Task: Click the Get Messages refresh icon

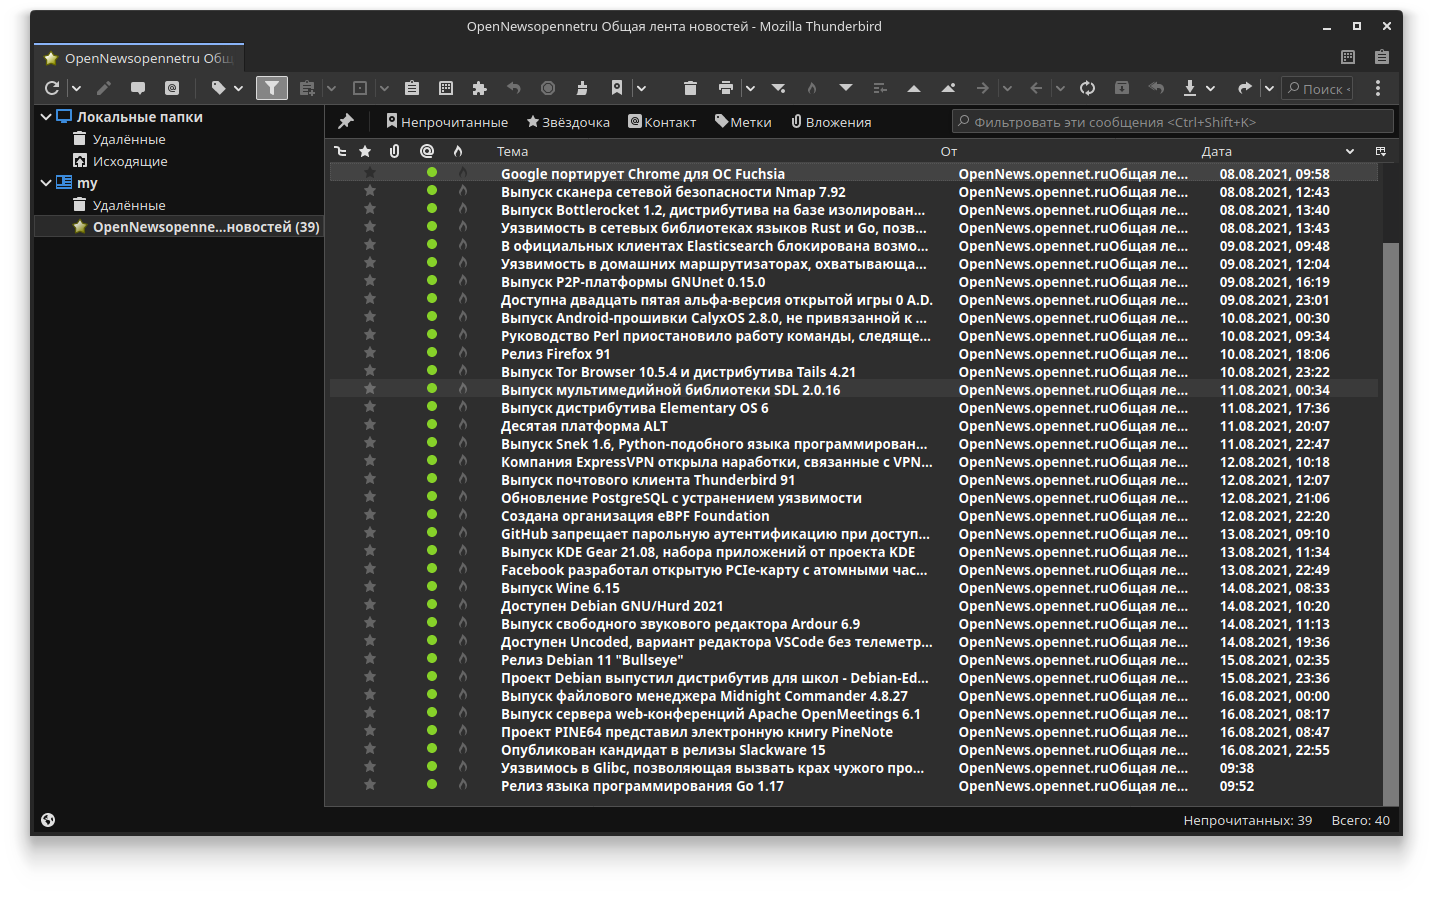Action: pos(52,88)
